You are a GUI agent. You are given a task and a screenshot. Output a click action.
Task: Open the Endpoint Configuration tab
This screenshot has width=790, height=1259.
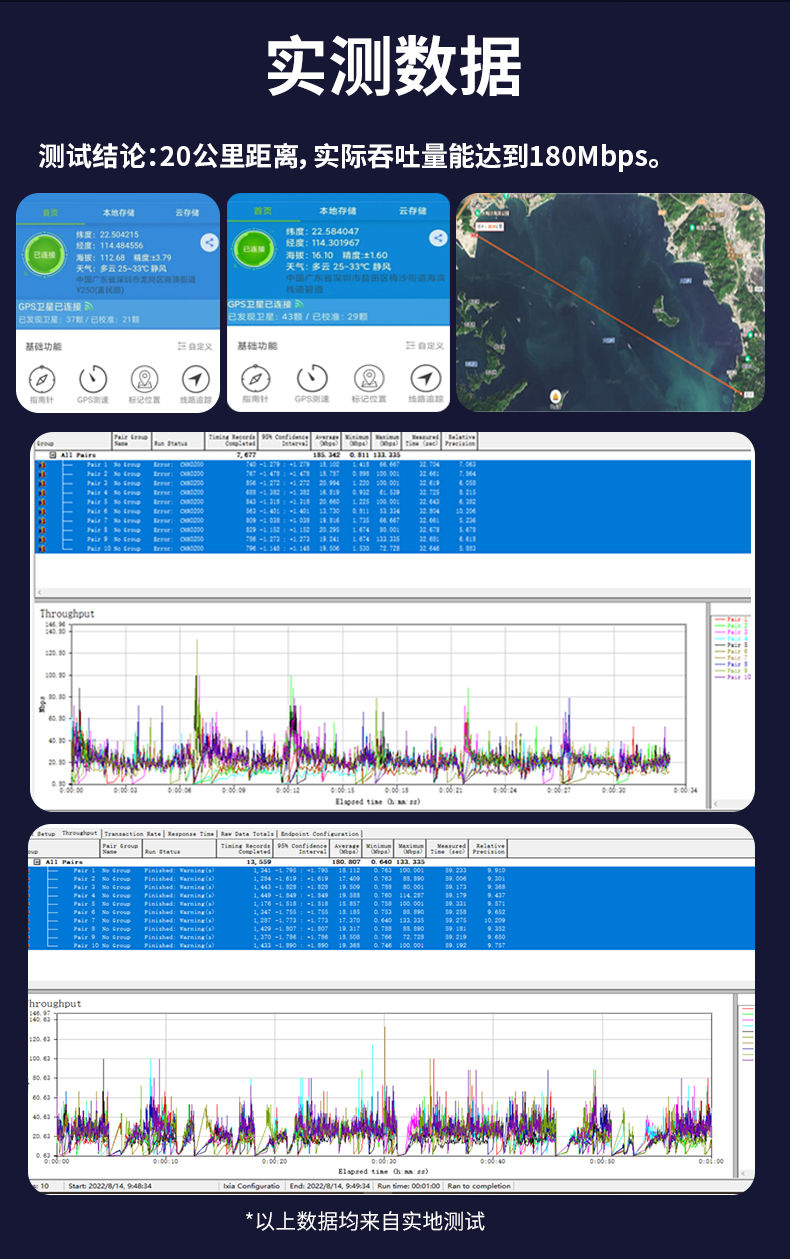pos(318,833)
